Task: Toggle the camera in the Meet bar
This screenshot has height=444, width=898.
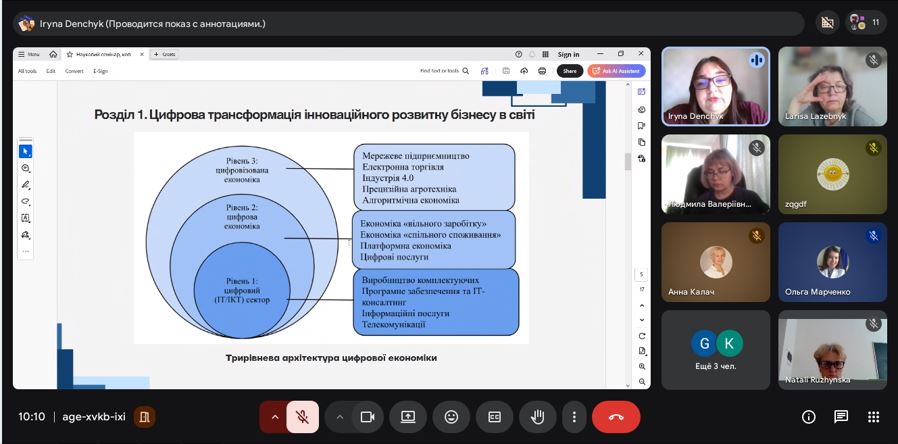Action: tap(367, 417)
